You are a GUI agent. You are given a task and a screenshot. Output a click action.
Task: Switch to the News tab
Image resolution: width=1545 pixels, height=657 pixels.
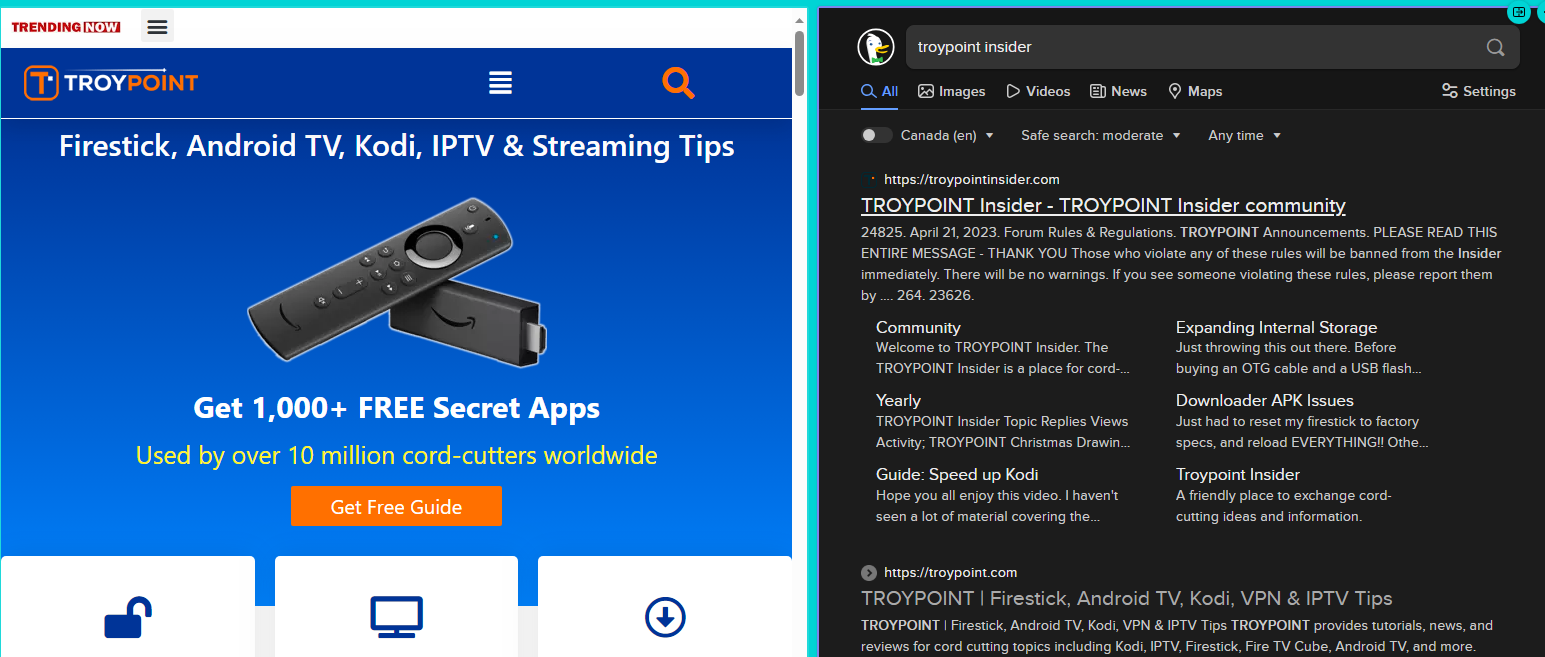point(1118,91)
